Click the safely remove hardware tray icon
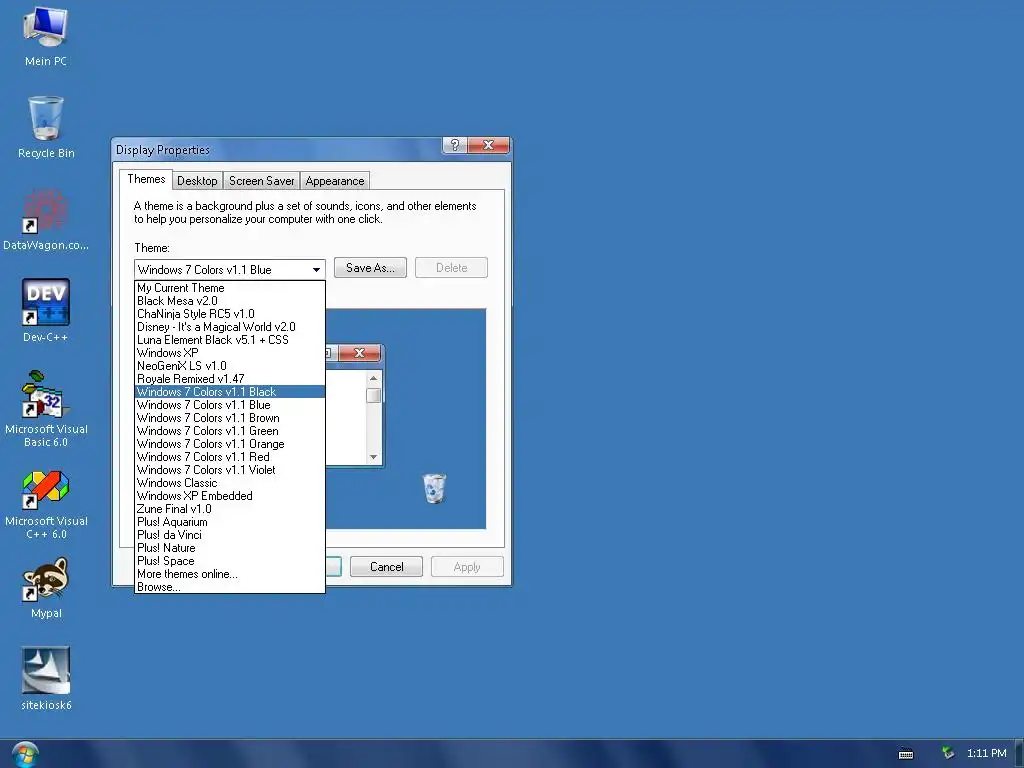The height and width of the screenshot is (768, 1024). click(x=948, y=753)
